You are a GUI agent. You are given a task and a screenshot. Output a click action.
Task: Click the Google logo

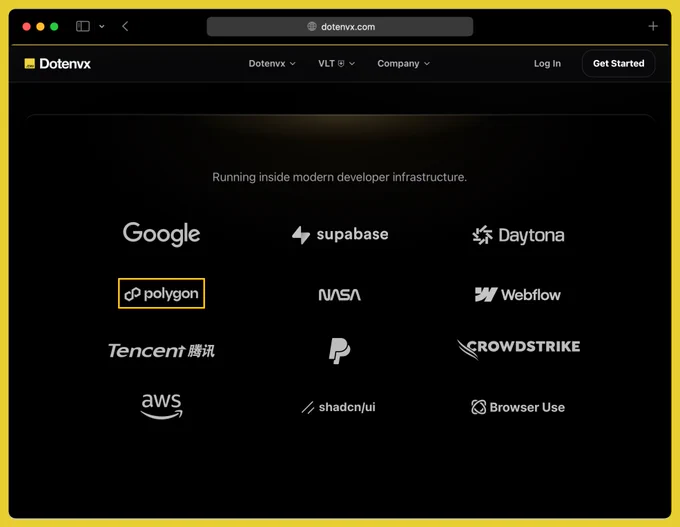161,234
